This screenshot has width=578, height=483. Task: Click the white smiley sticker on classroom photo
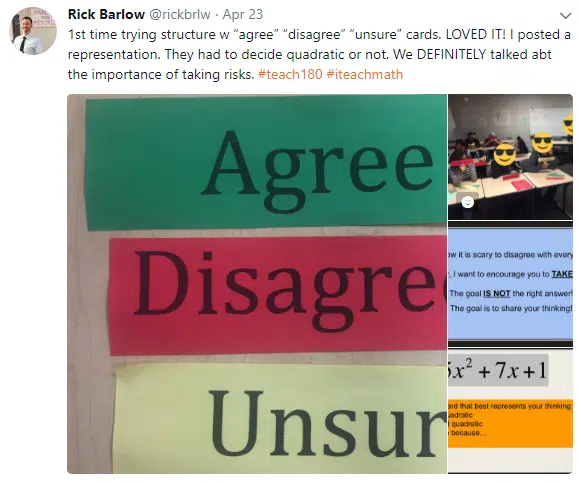[x=467, y=202]
